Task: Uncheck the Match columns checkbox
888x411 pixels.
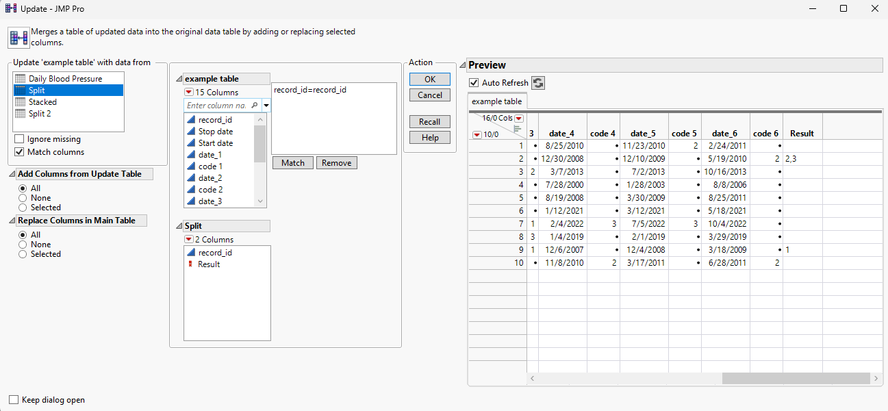Action: coord(19,152)
